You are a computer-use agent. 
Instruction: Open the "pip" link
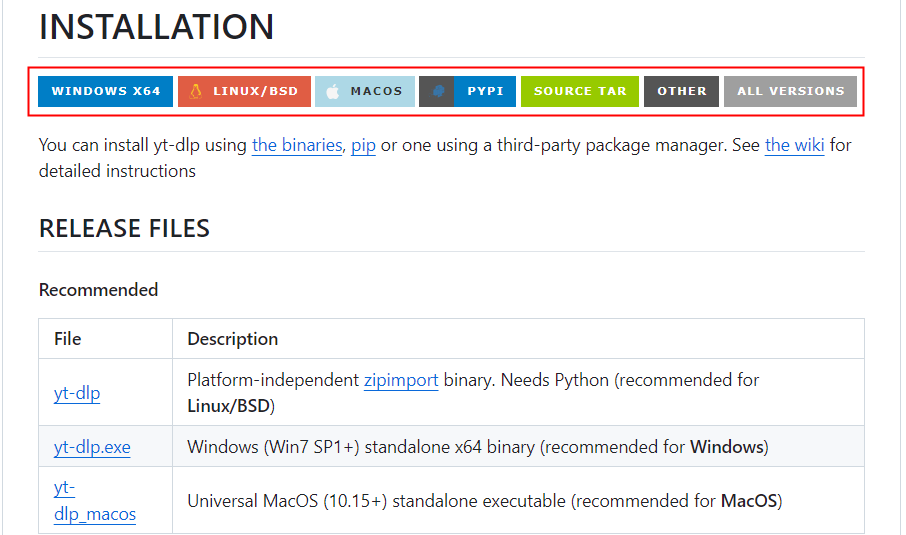point(363,145)
